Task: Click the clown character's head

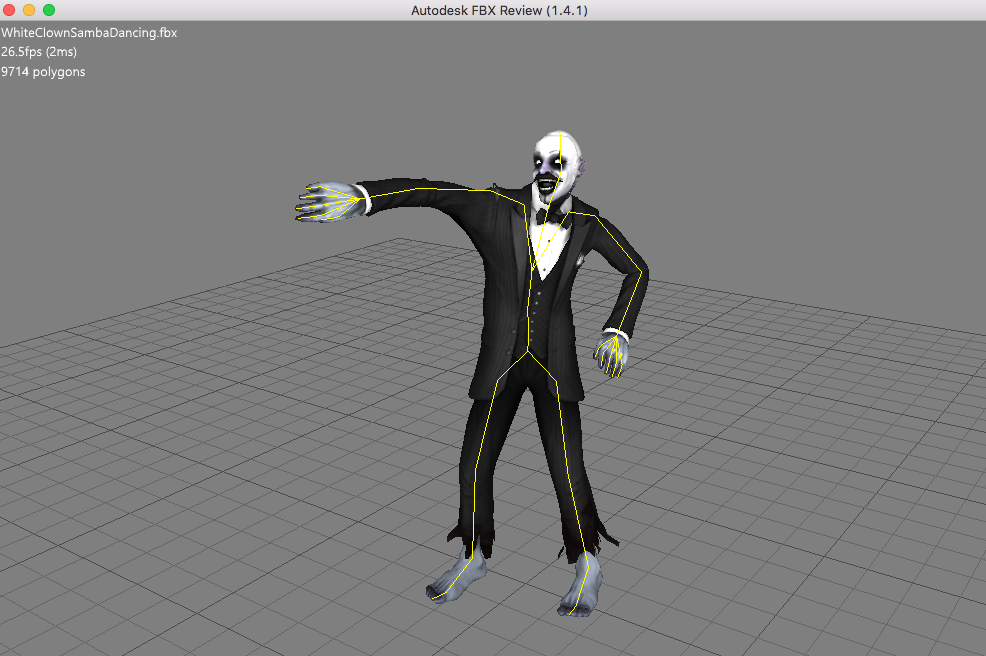Action: (558, 166)
